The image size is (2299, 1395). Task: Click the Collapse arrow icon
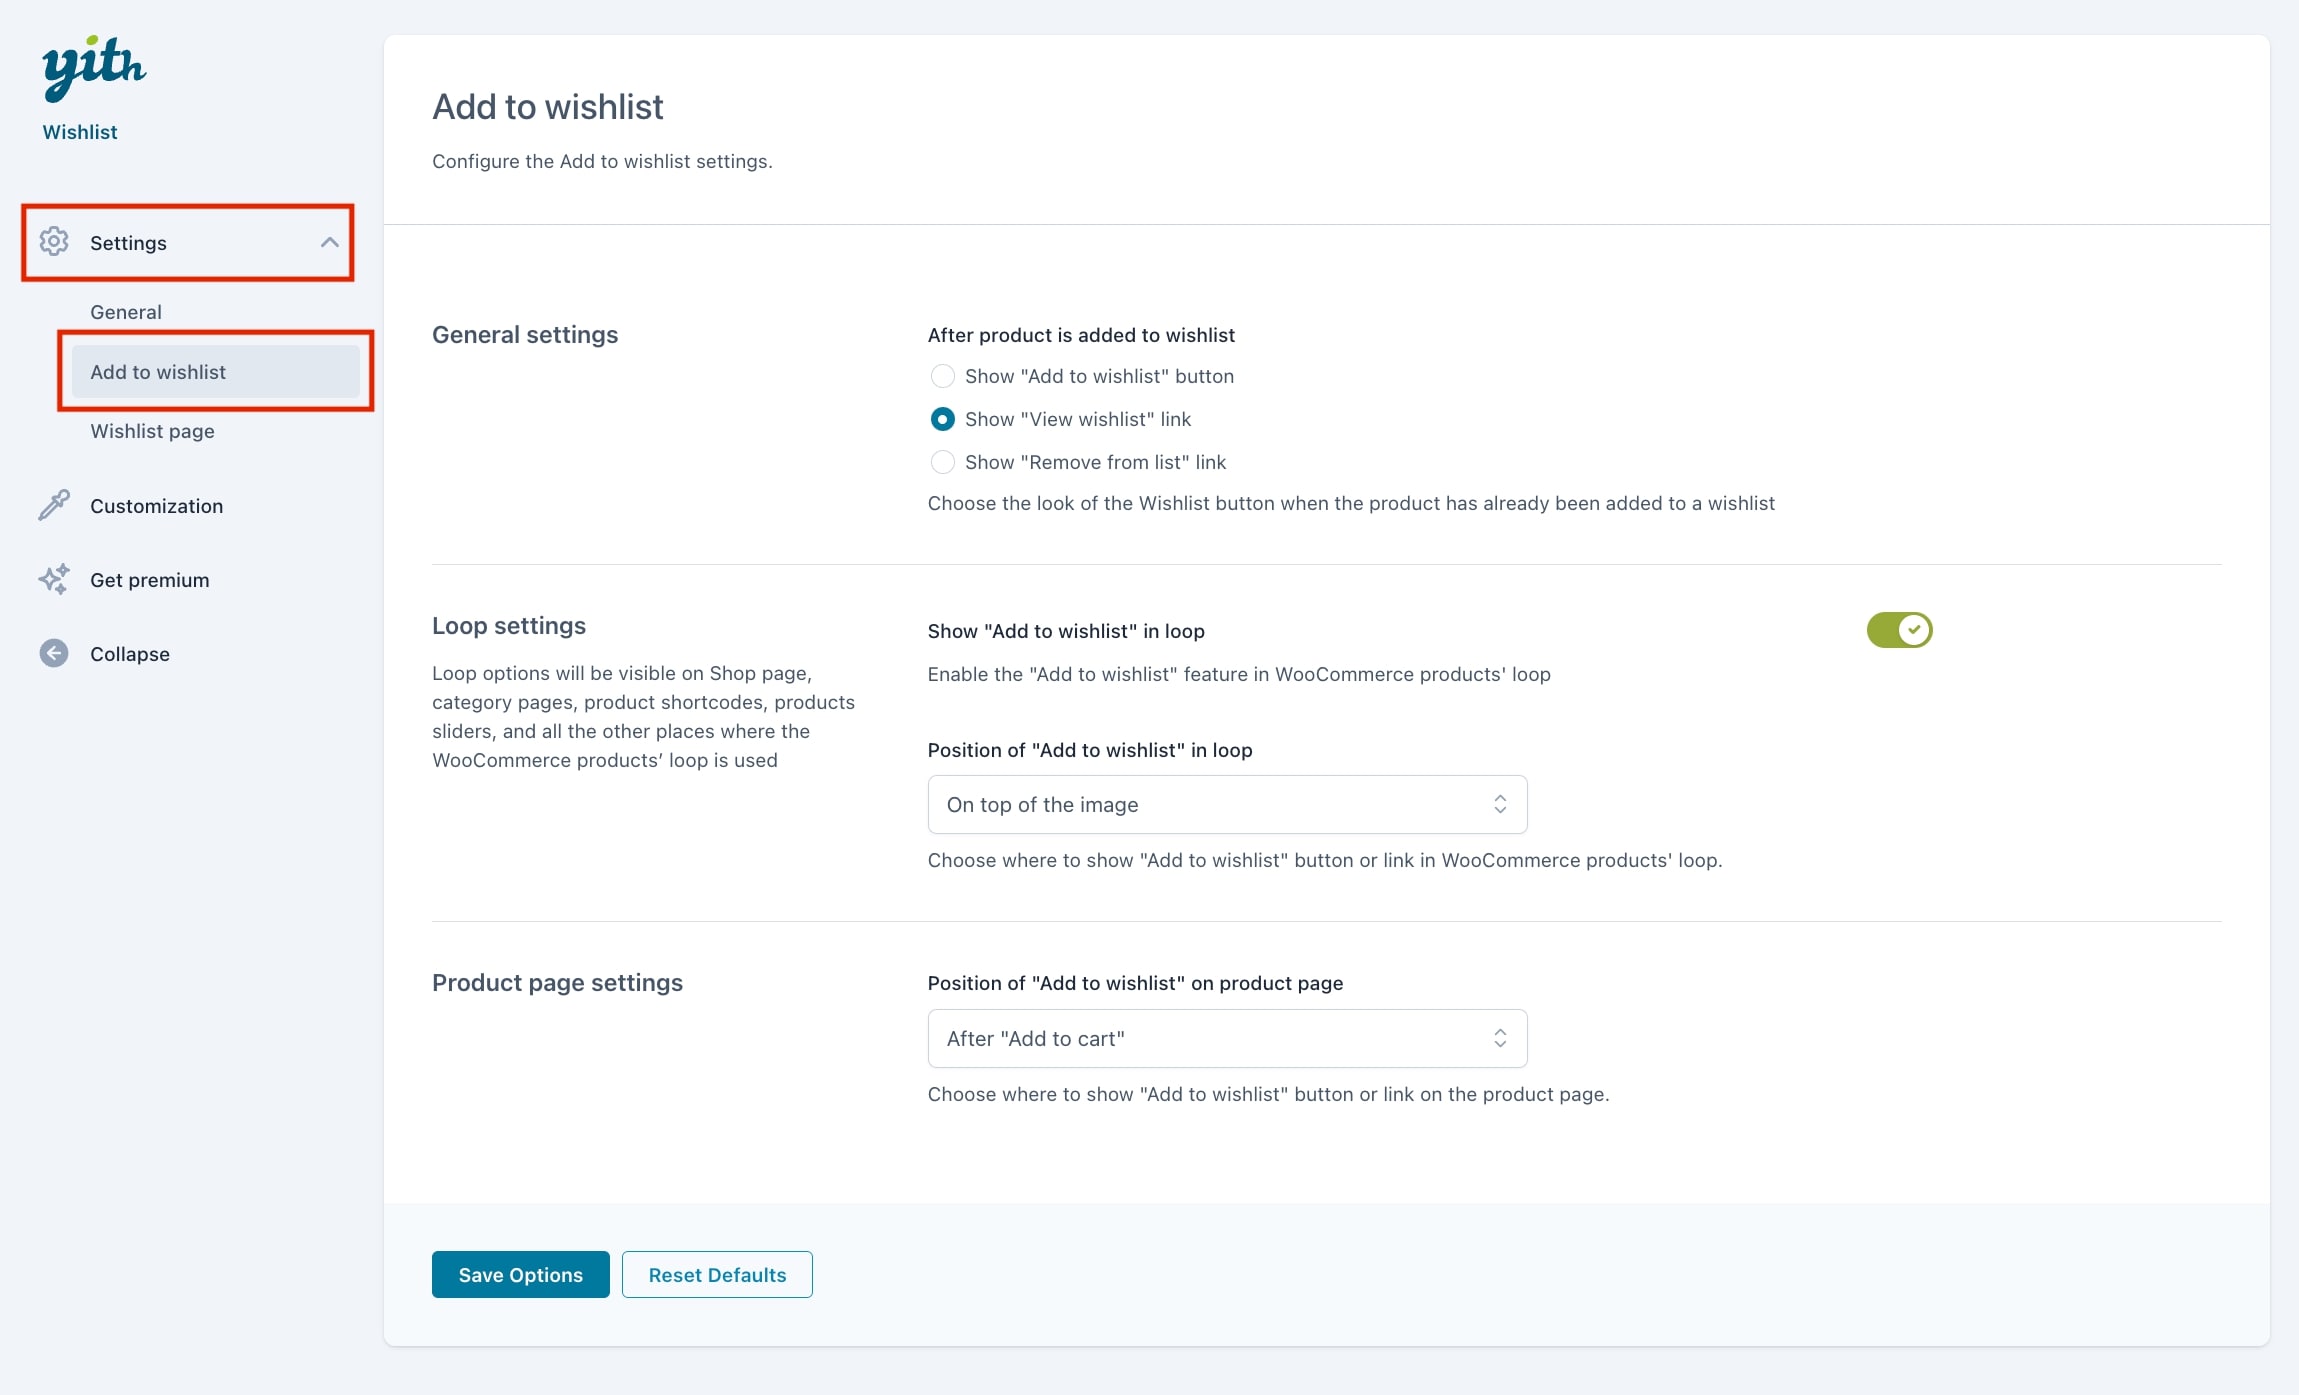(x=54, y=653)
